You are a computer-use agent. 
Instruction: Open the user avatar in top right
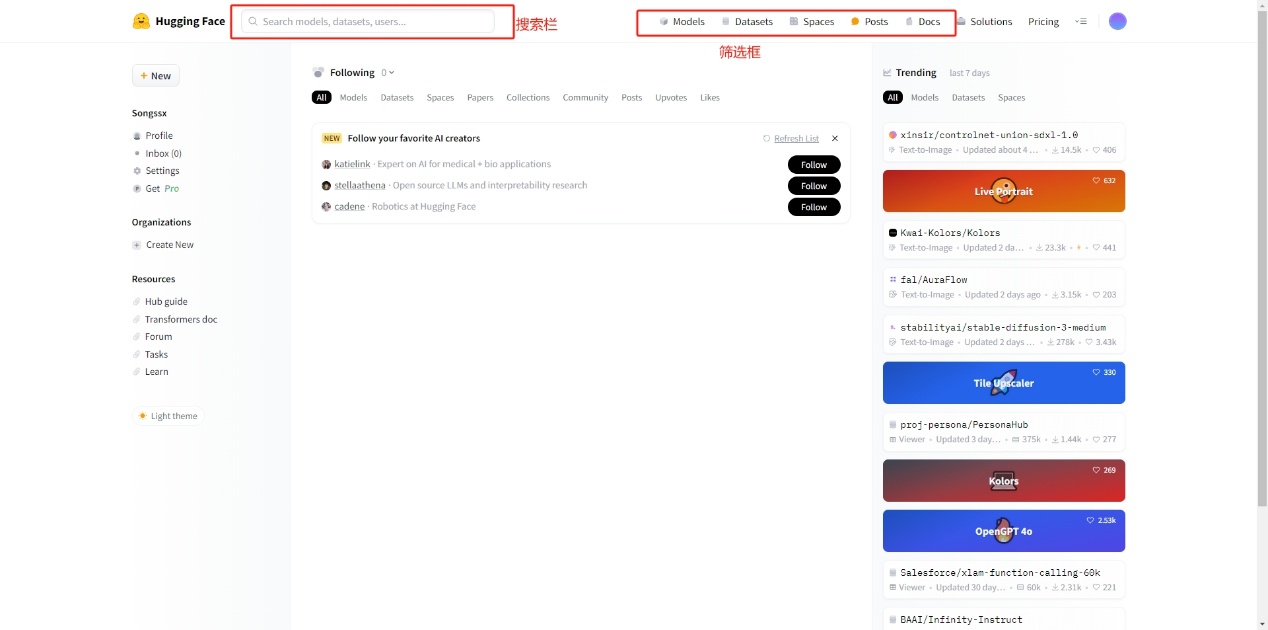pos(1117,21)
